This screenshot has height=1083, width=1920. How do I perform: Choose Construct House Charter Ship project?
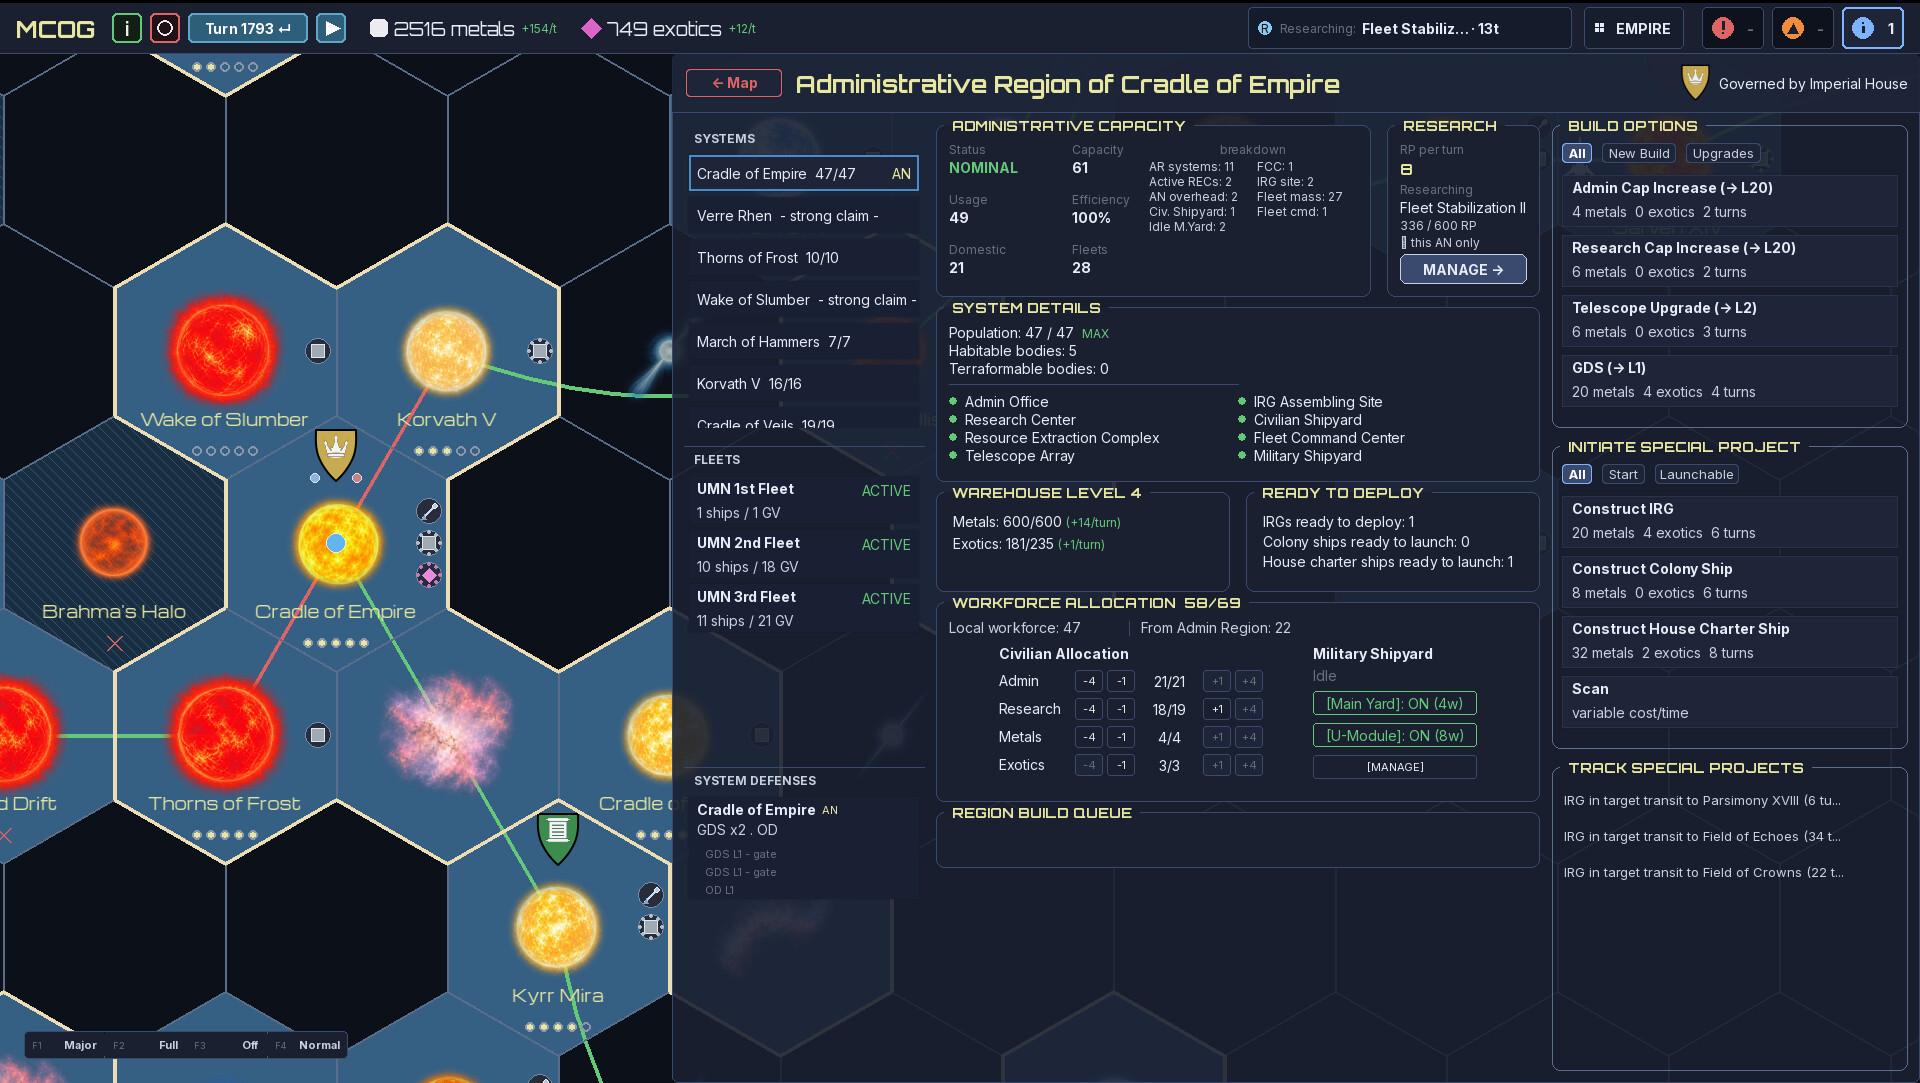point(1729,641)
